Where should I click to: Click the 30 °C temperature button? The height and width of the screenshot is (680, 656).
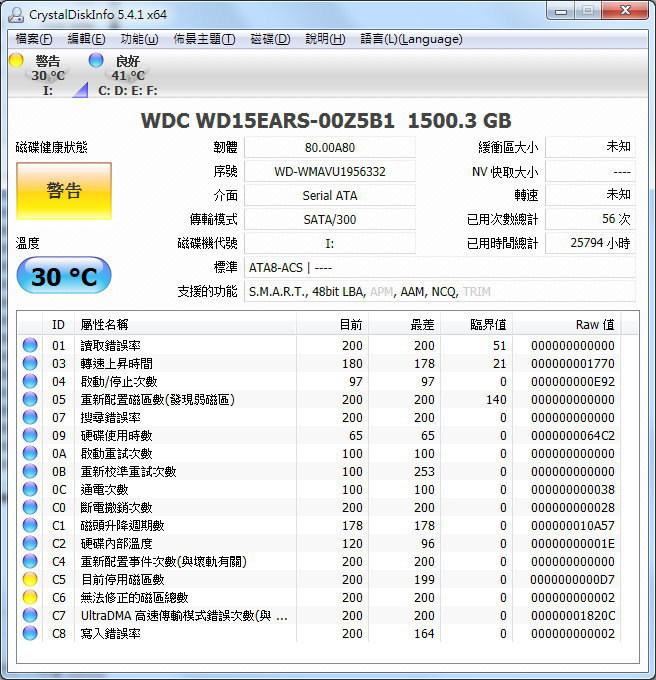(64, 276)
